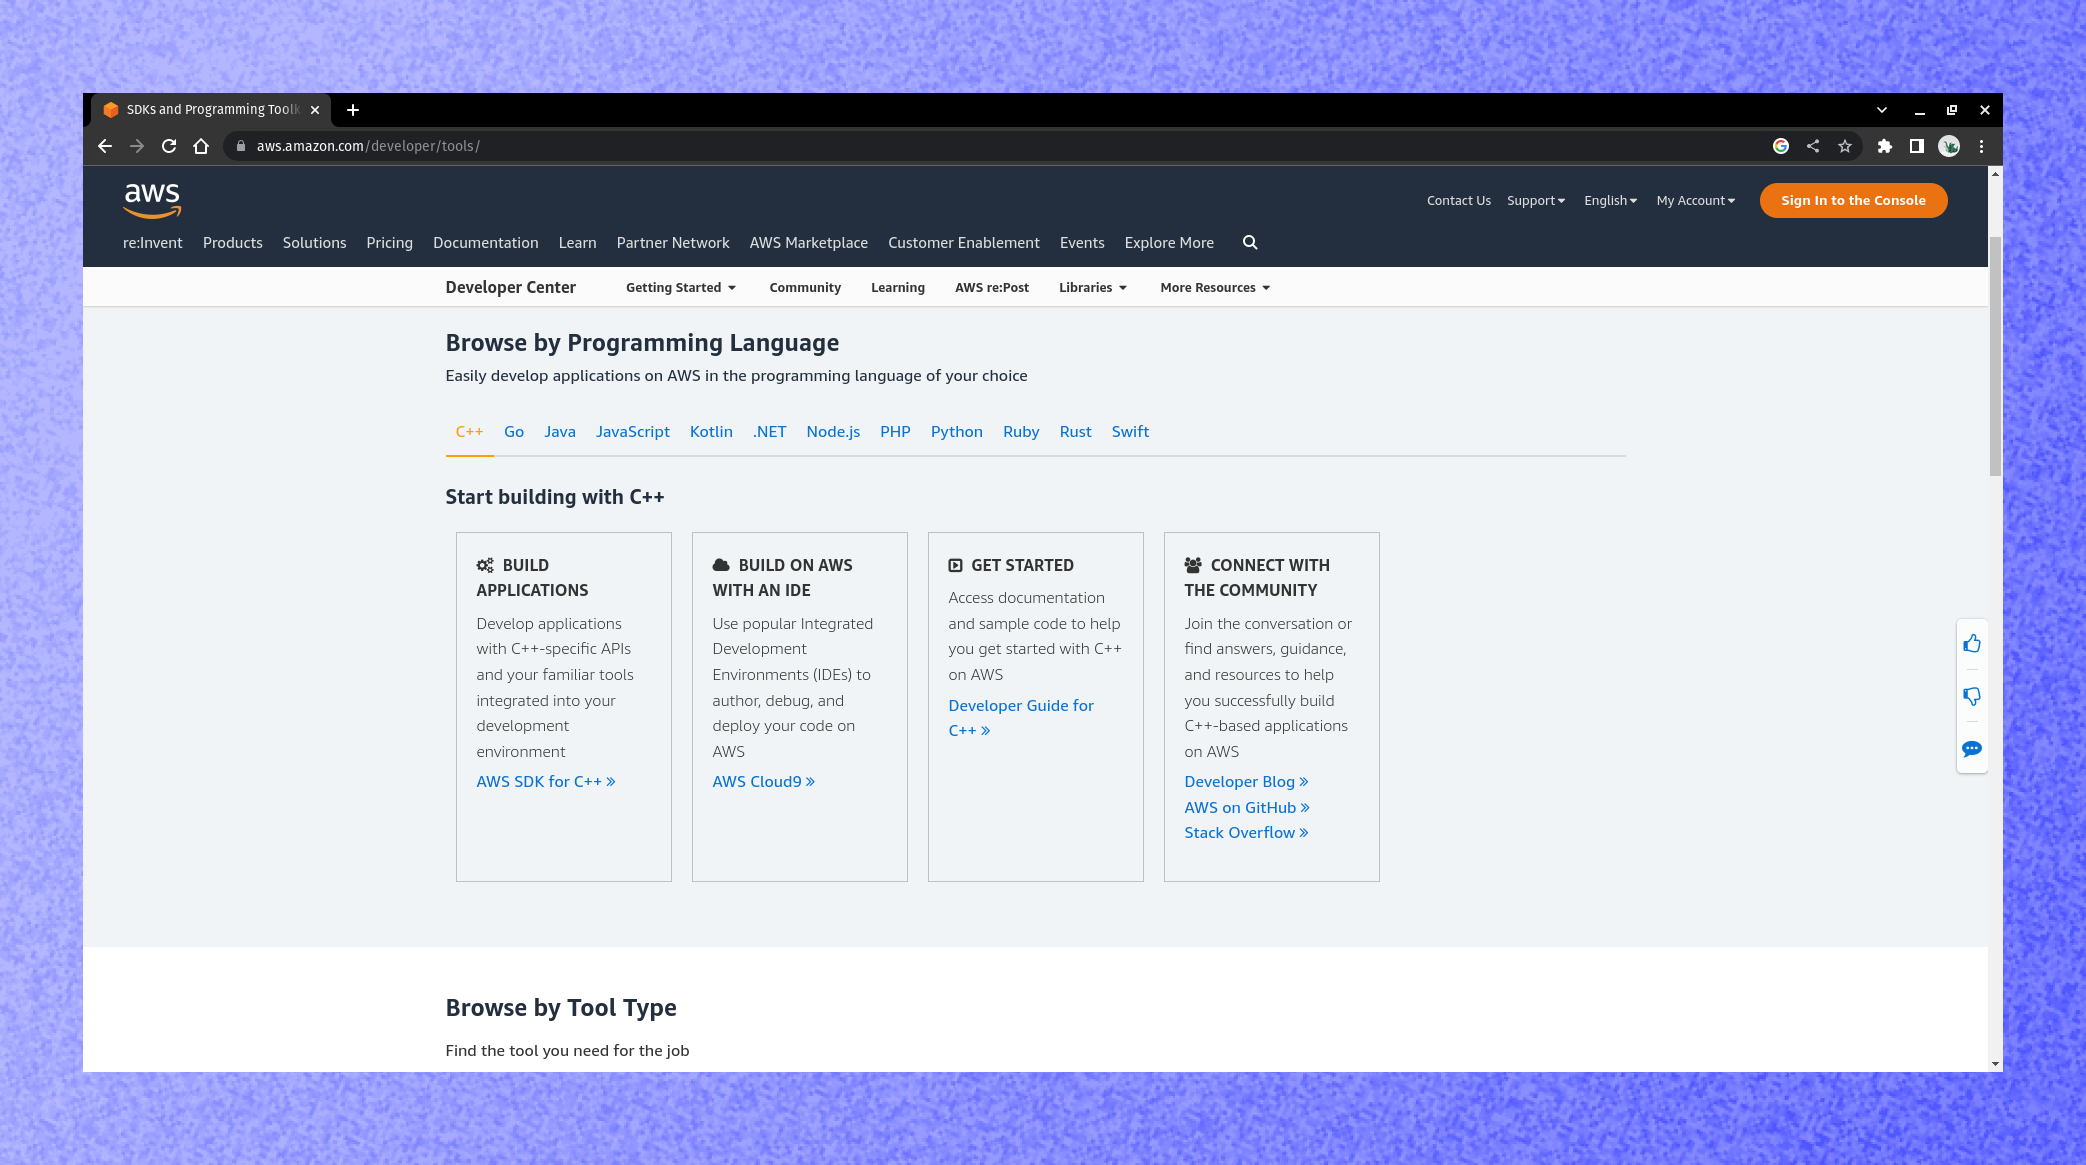Screen dimensions: 2086x1165
Task: Give a thumbs up on the feedback panel
Action: tap(1971, 643)
